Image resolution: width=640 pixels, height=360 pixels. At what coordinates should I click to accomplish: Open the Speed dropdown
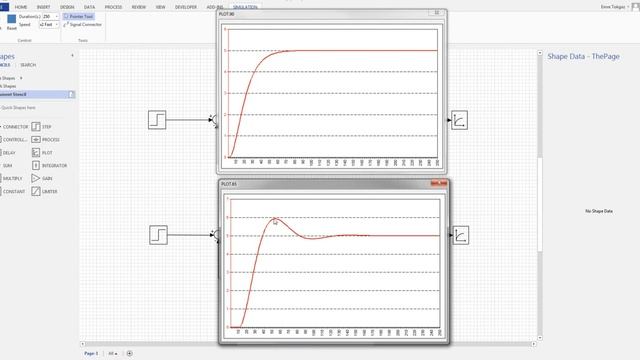[56, 24]
